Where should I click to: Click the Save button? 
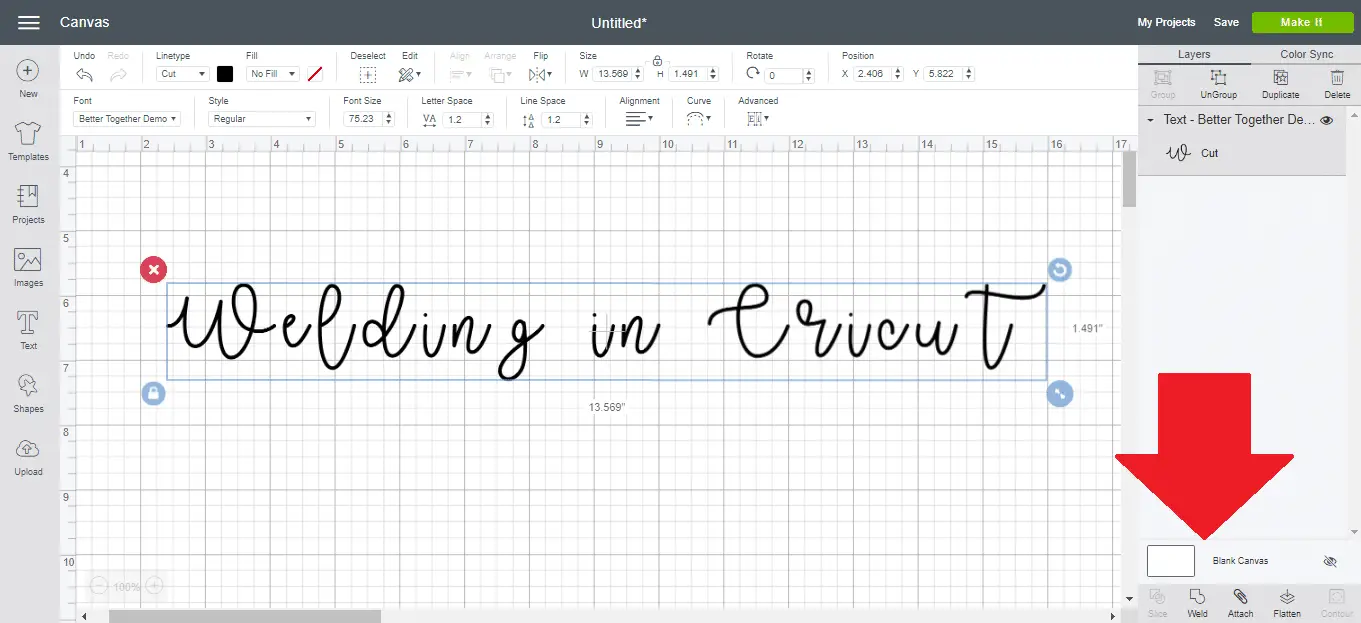(x=1226, y=22)
